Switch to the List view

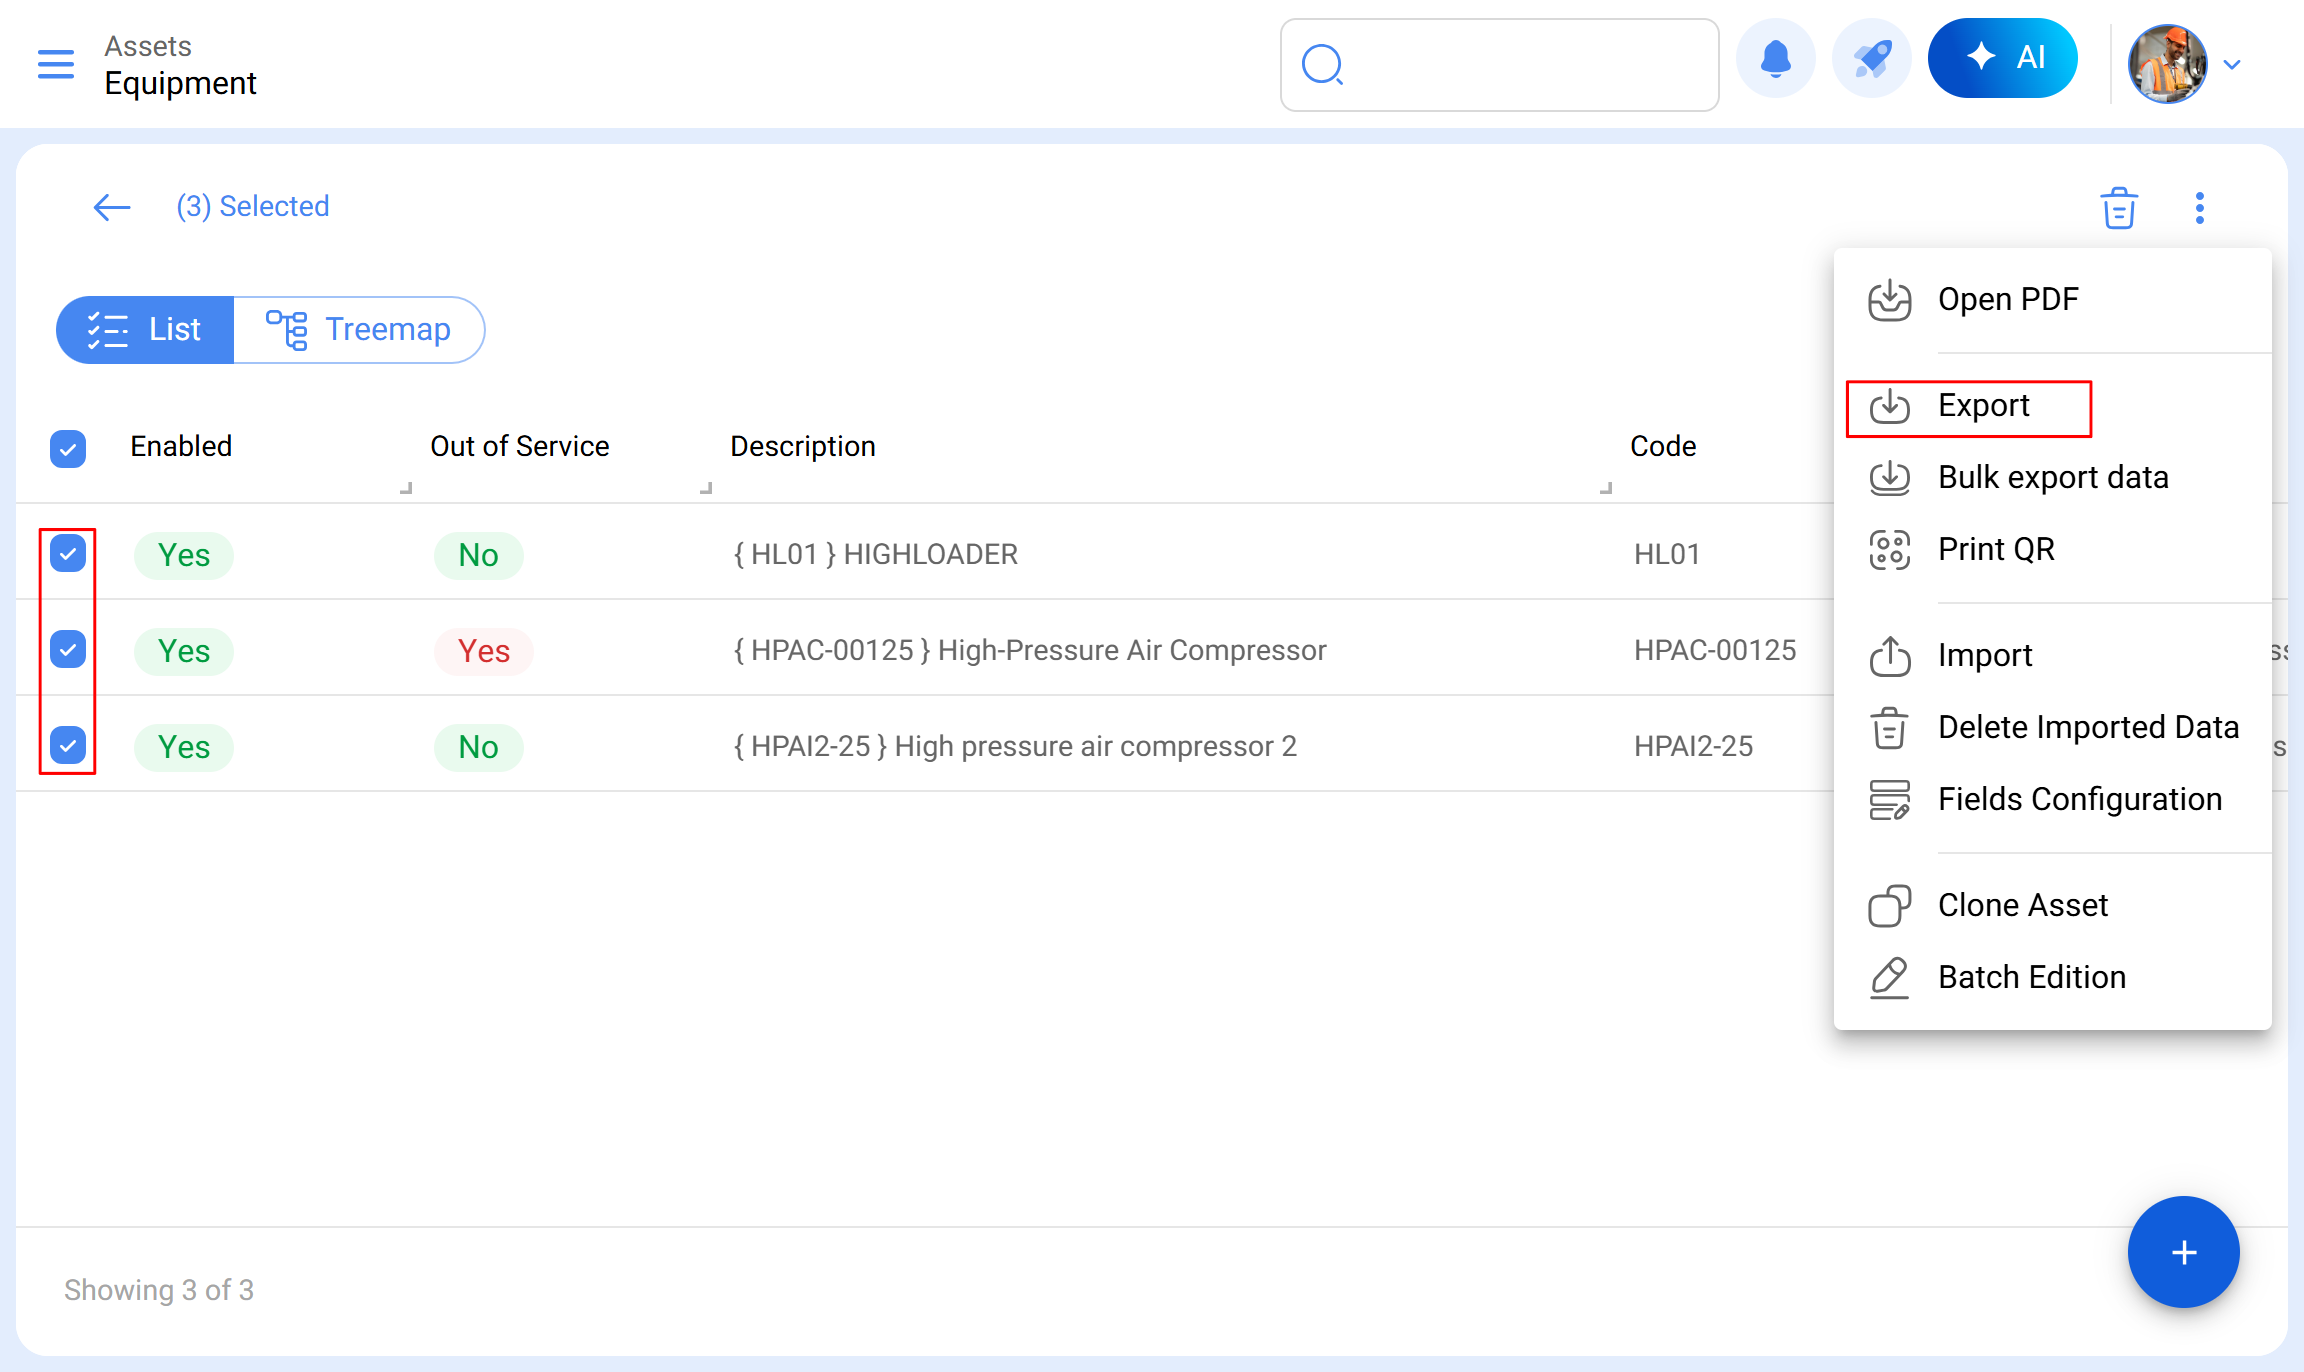click(x=145, y=330)
